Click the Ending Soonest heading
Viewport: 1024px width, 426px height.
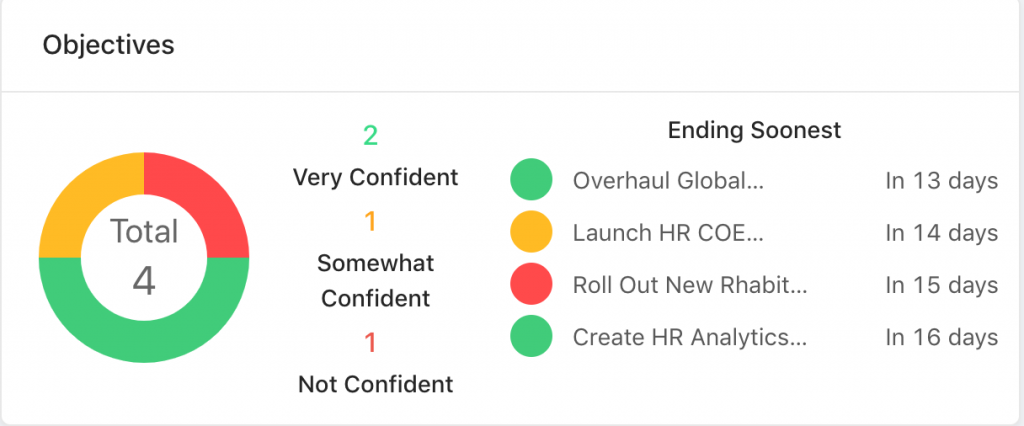click(x=754, y=131)
